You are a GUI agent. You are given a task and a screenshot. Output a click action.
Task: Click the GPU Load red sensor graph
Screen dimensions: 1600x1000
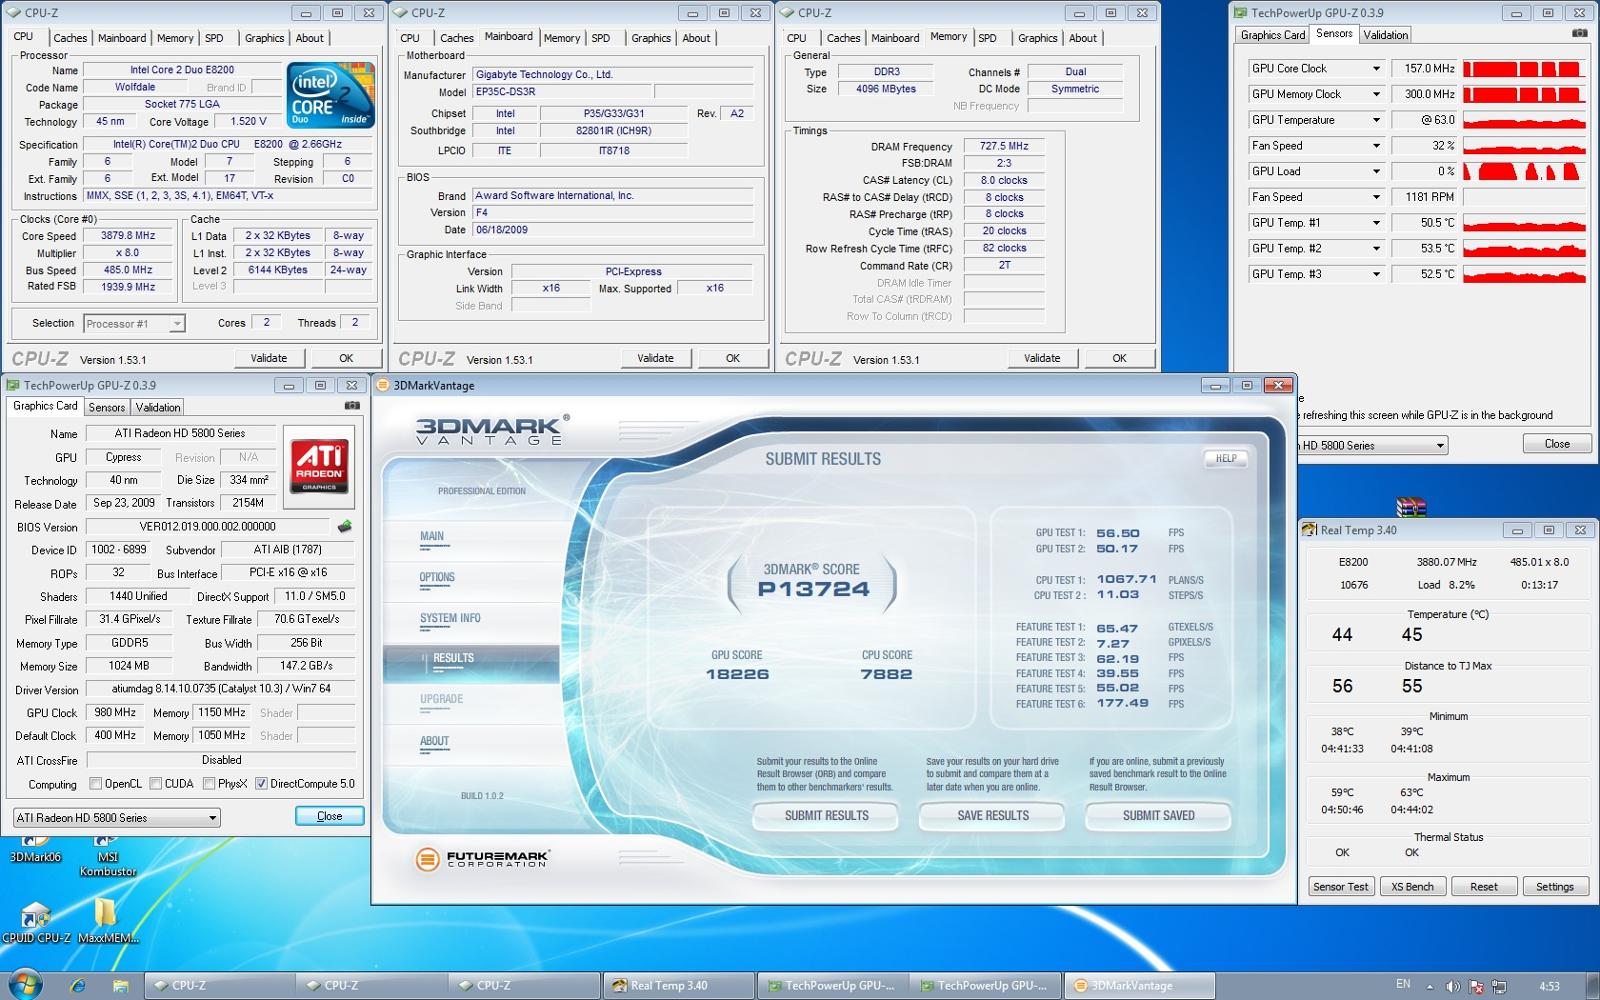1525,171
